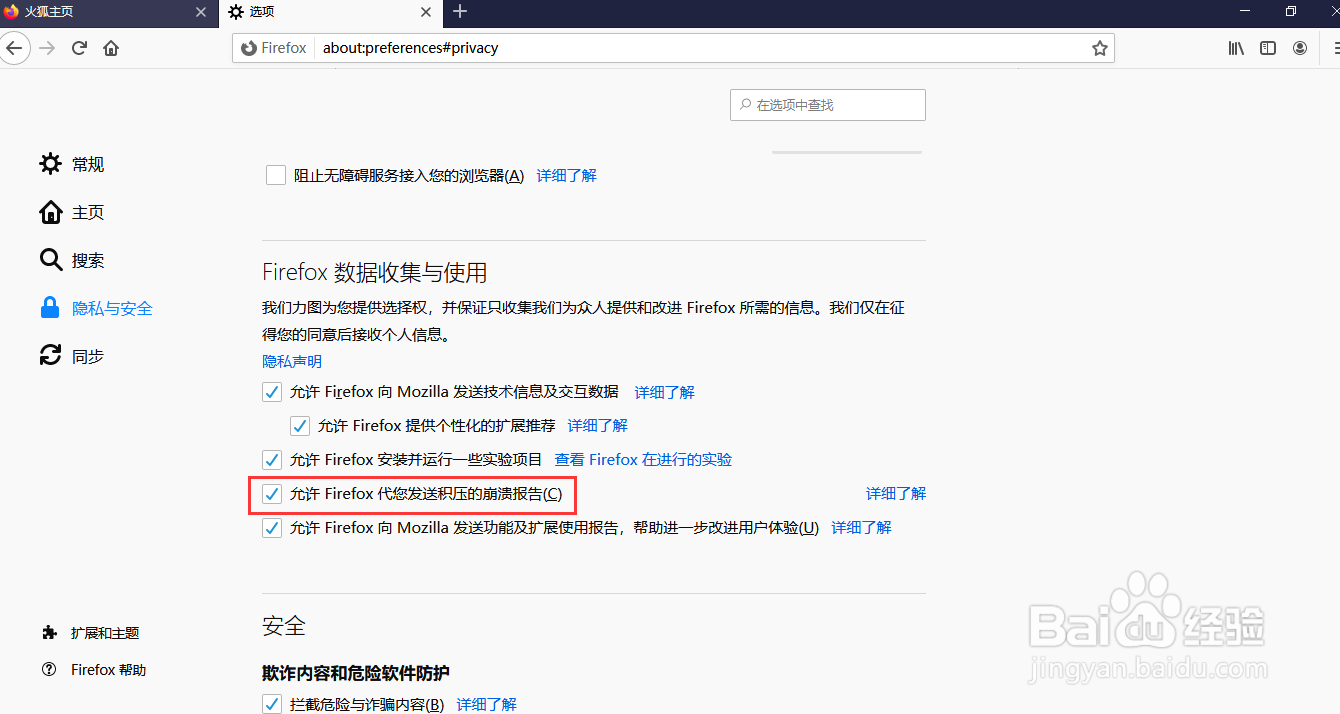Enable 阻止无障碍服务接入您的浏览器 checkbox
The image size is (1340, 714).
276,175
